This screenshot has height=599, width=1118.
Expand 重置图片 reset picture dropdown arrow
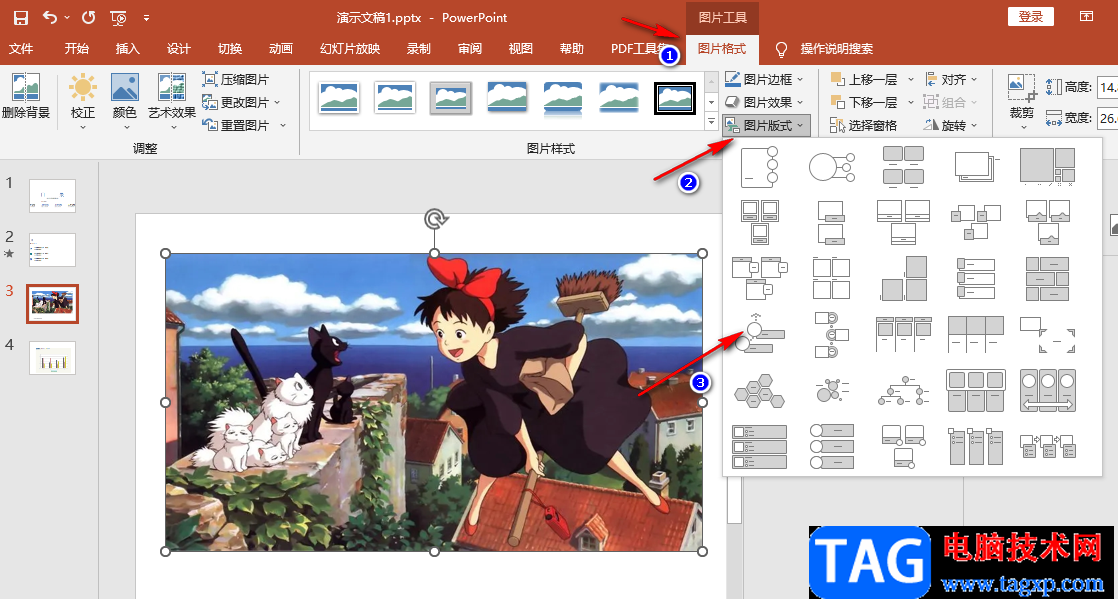tap(283, 126)
